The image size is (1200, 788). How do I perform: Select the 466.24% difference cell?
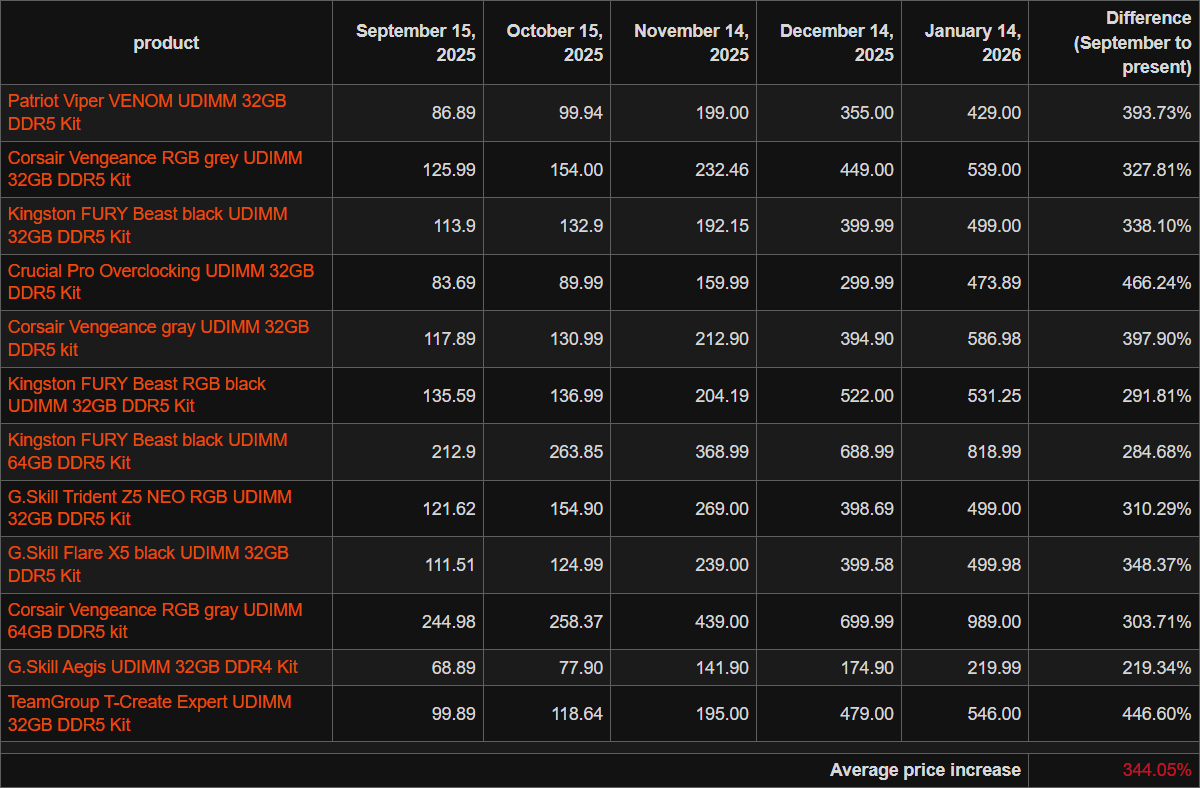point(1114,282)
